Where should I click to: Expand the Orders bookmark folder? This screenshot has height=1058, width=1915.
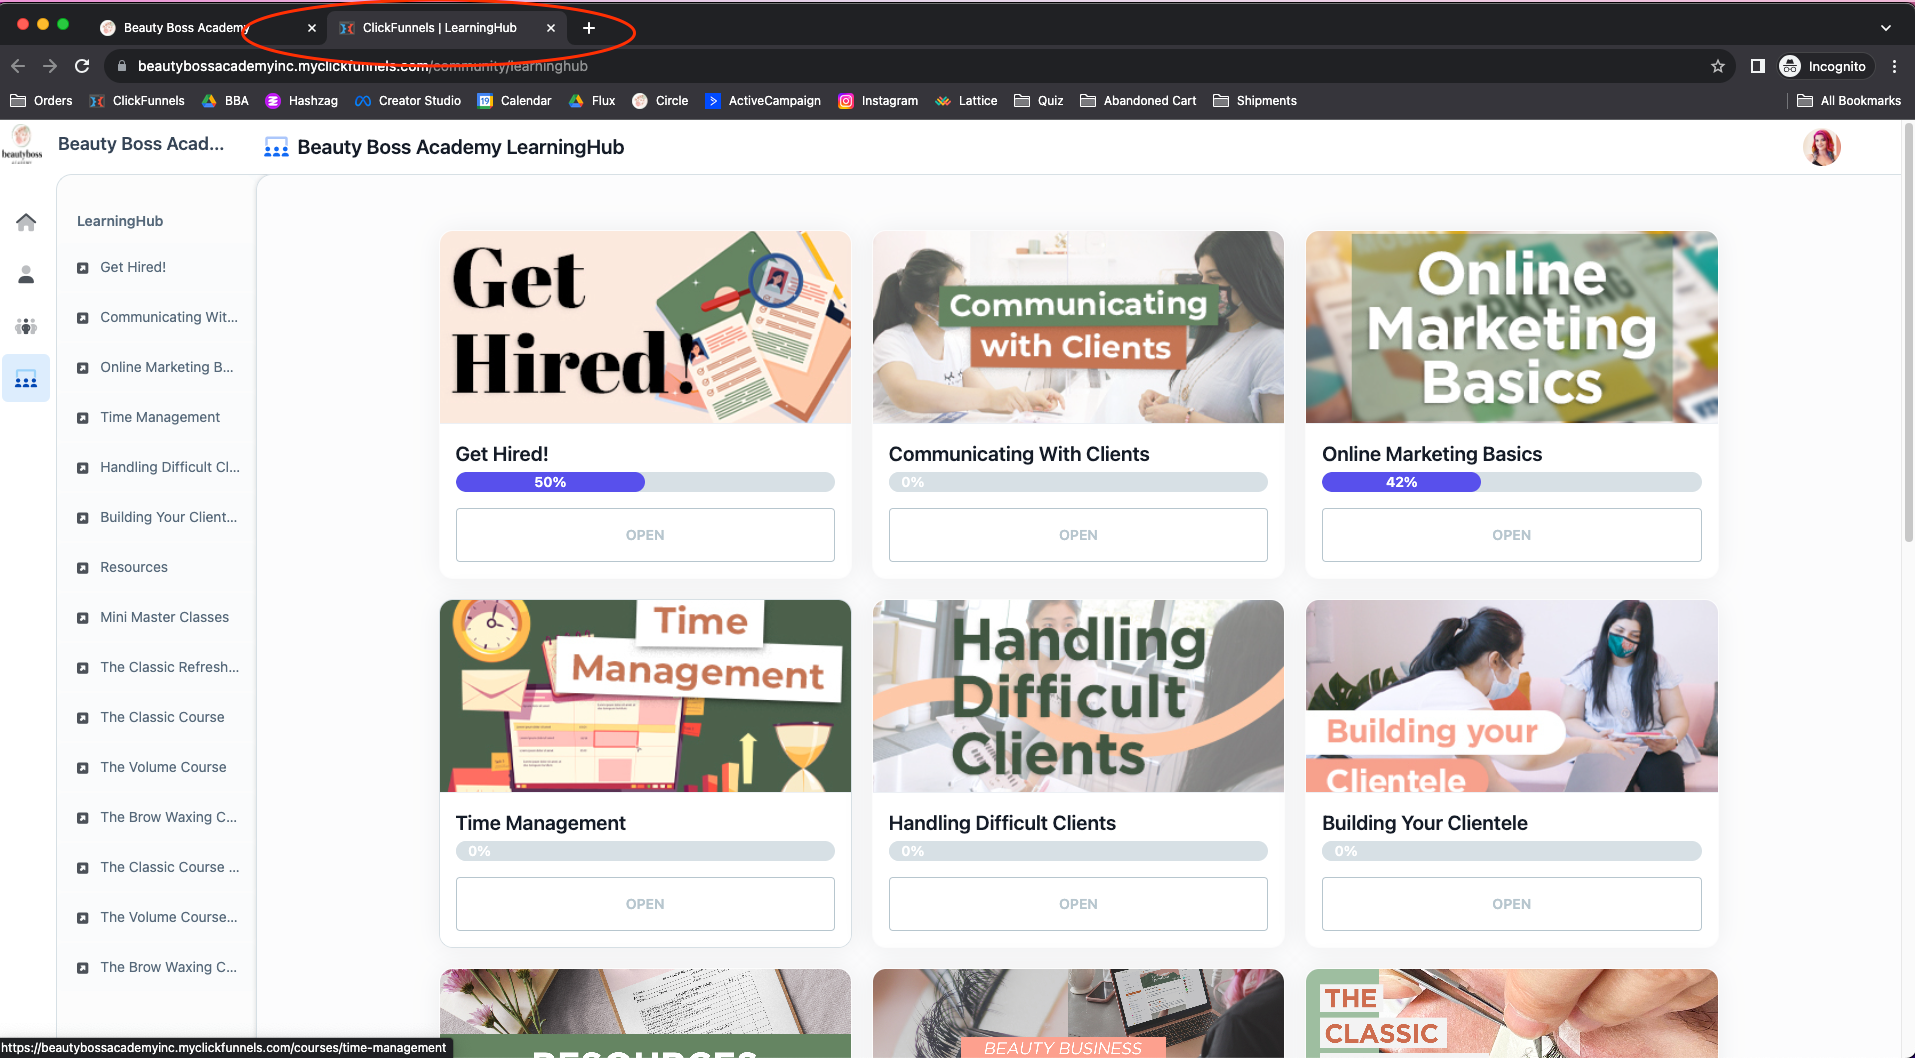click(41, 101)
